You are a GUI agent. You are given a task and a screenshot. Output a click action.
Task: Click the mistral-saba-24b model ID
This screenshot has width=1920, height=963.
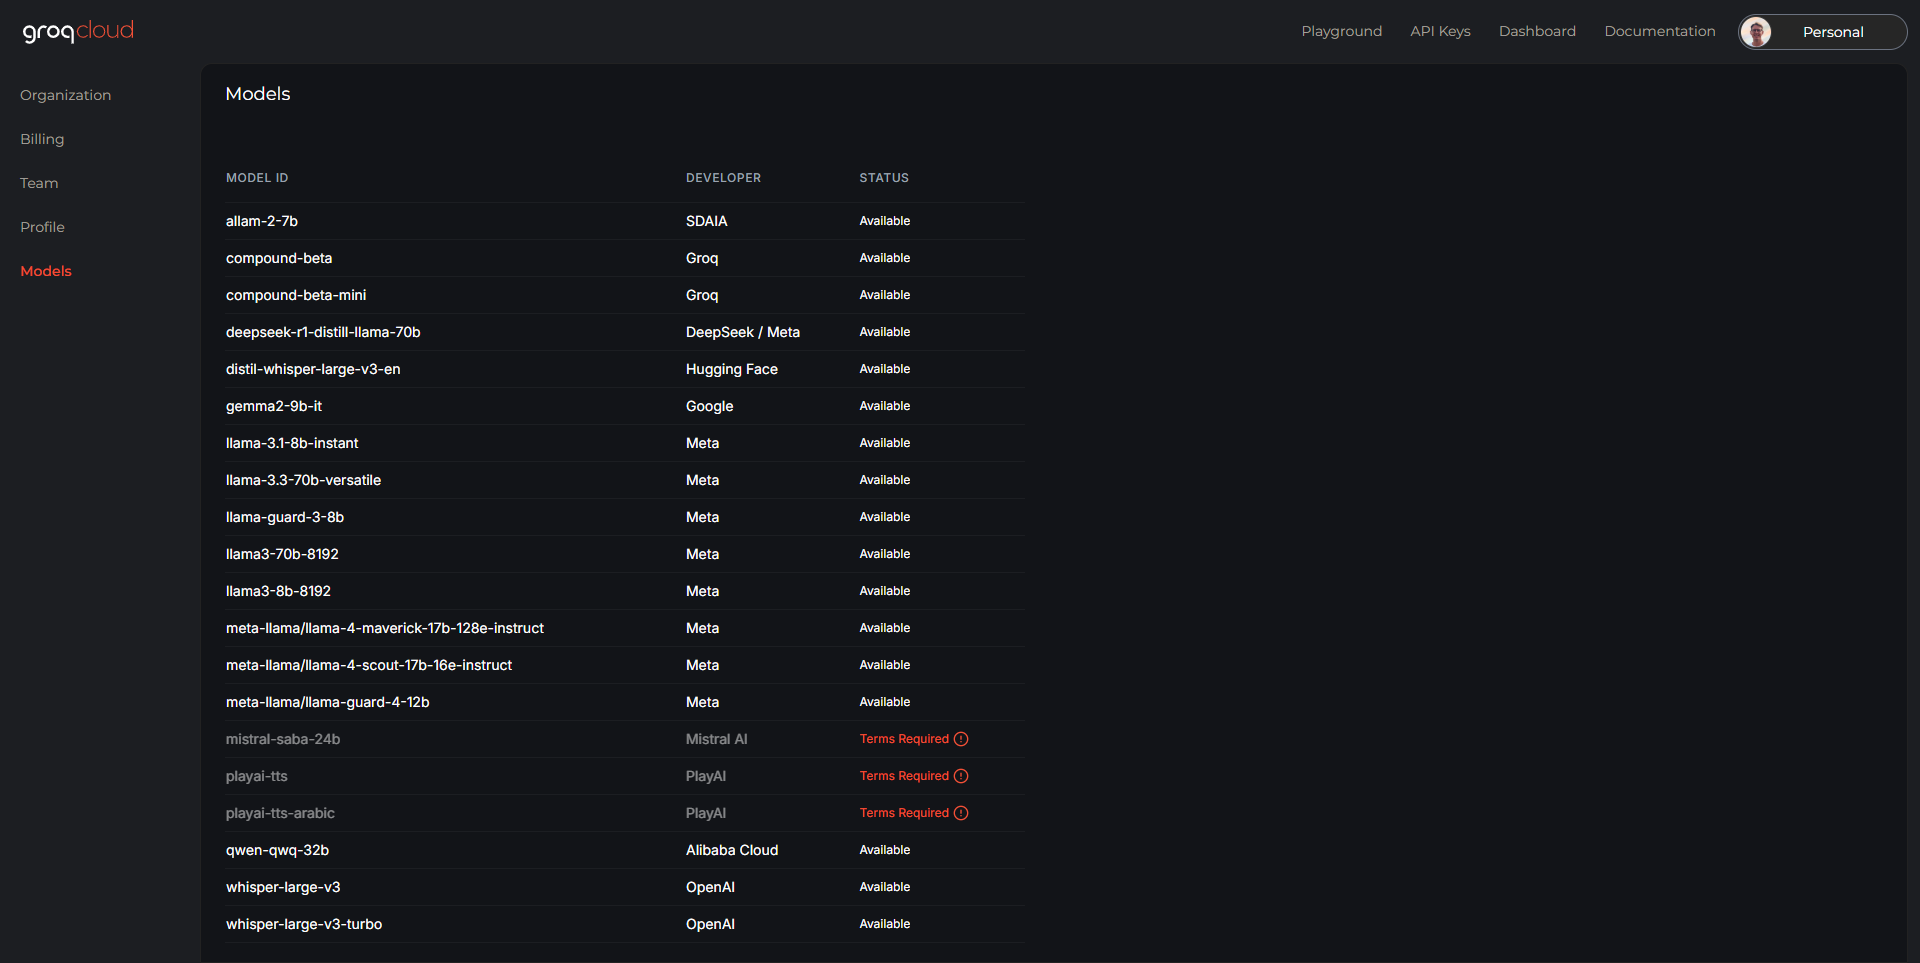283,739
